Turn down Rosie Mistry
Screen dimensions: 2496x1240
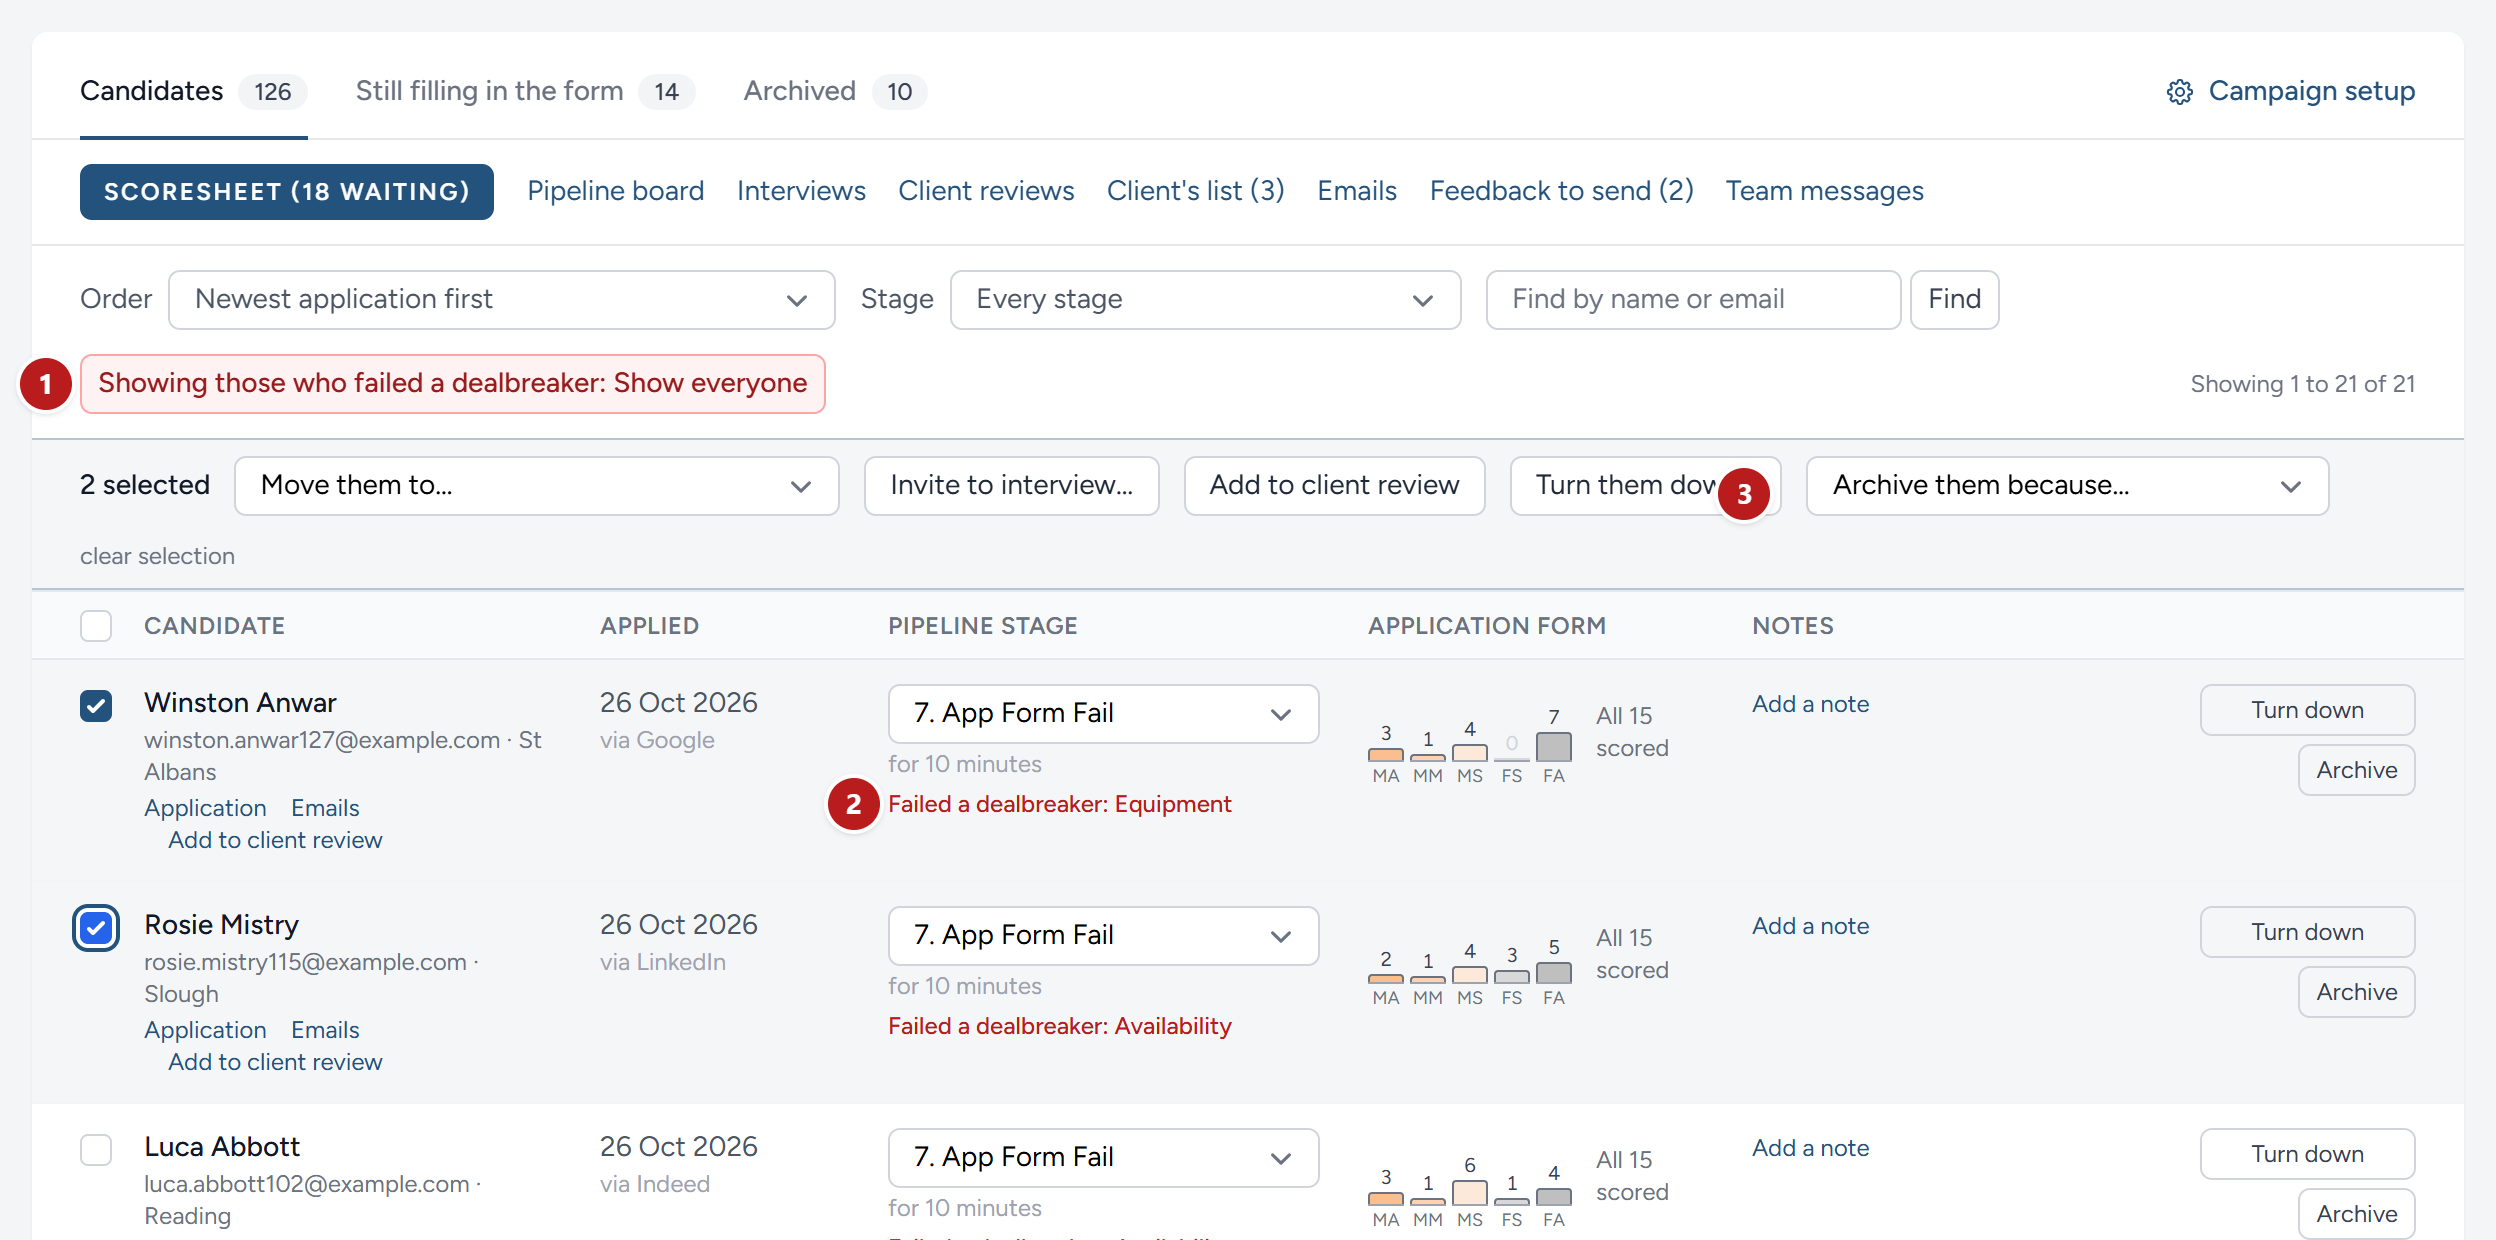click(2307, 932)
